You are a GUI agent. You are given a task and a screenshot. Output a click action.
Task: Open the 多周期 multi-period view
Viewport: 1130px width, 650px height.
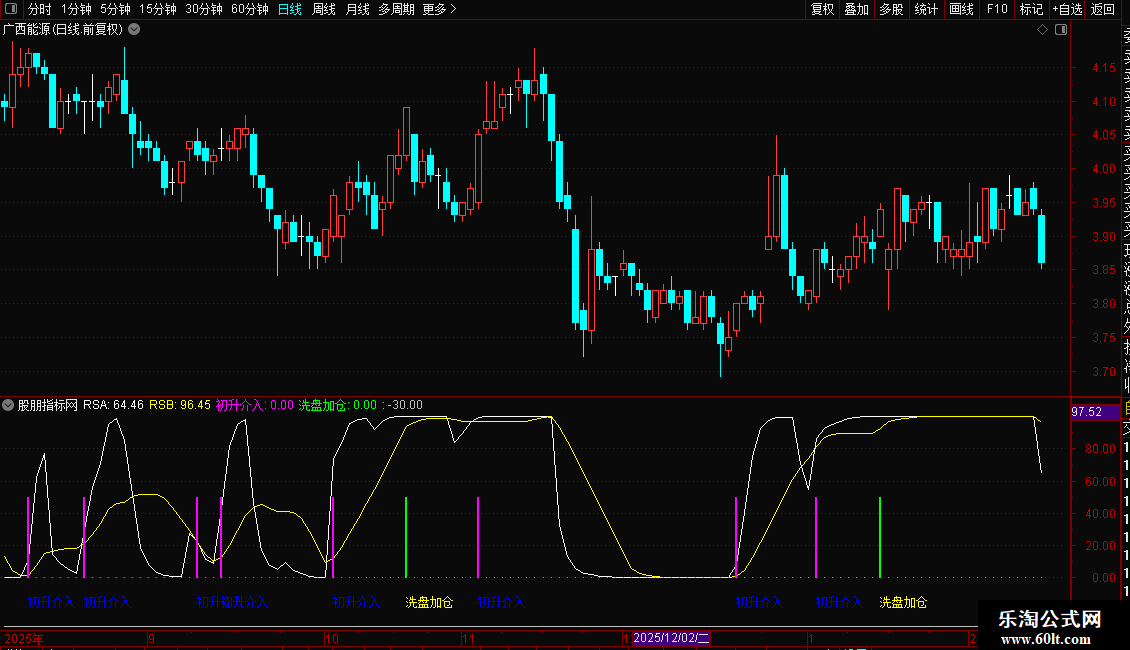(x=396, y=10)
